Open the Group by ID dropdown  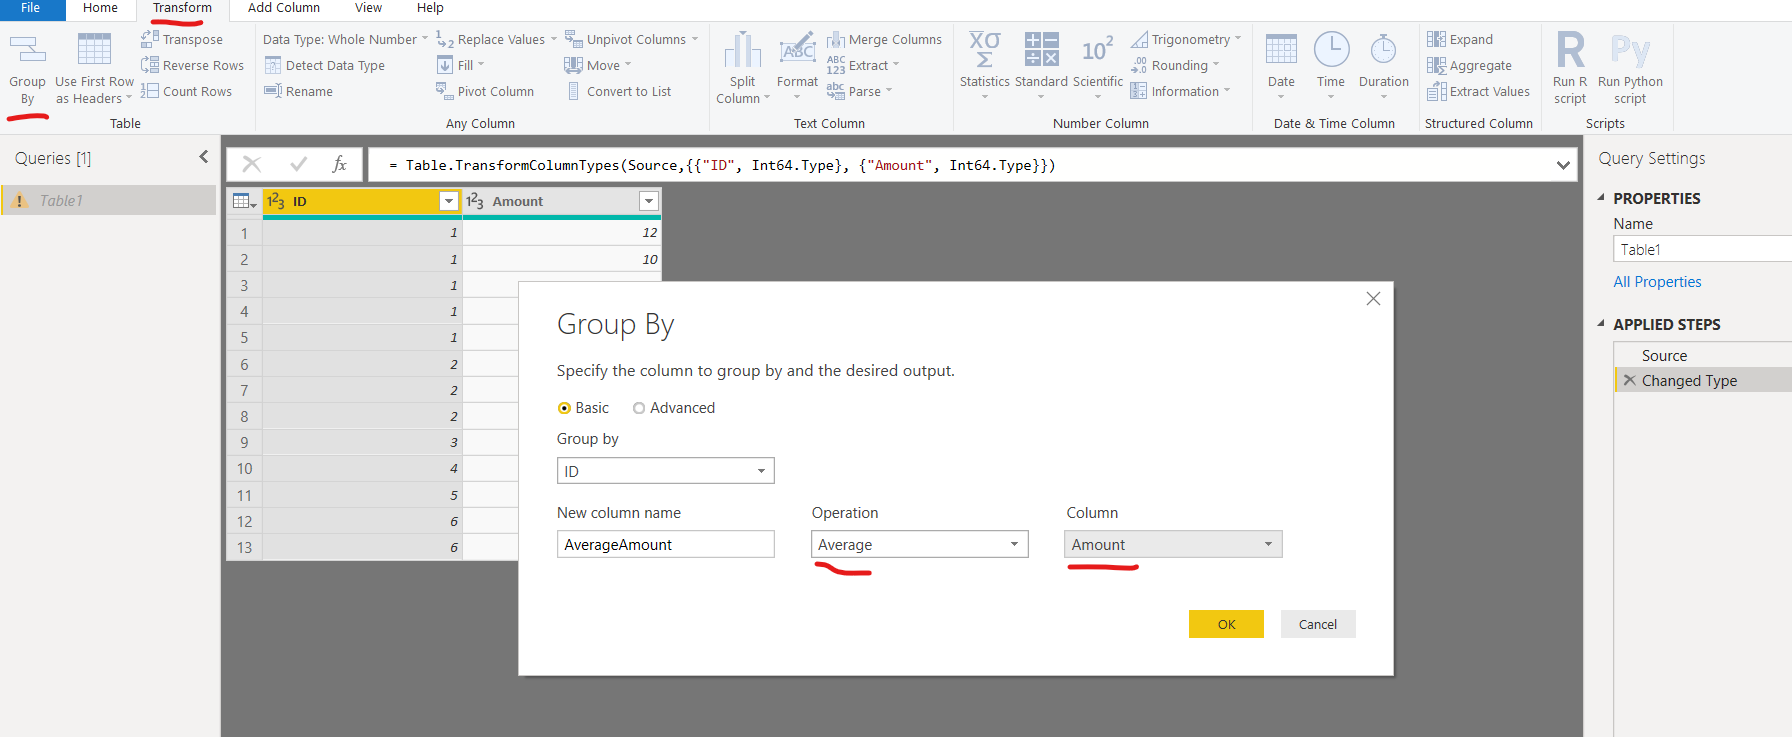click(665, 471)
